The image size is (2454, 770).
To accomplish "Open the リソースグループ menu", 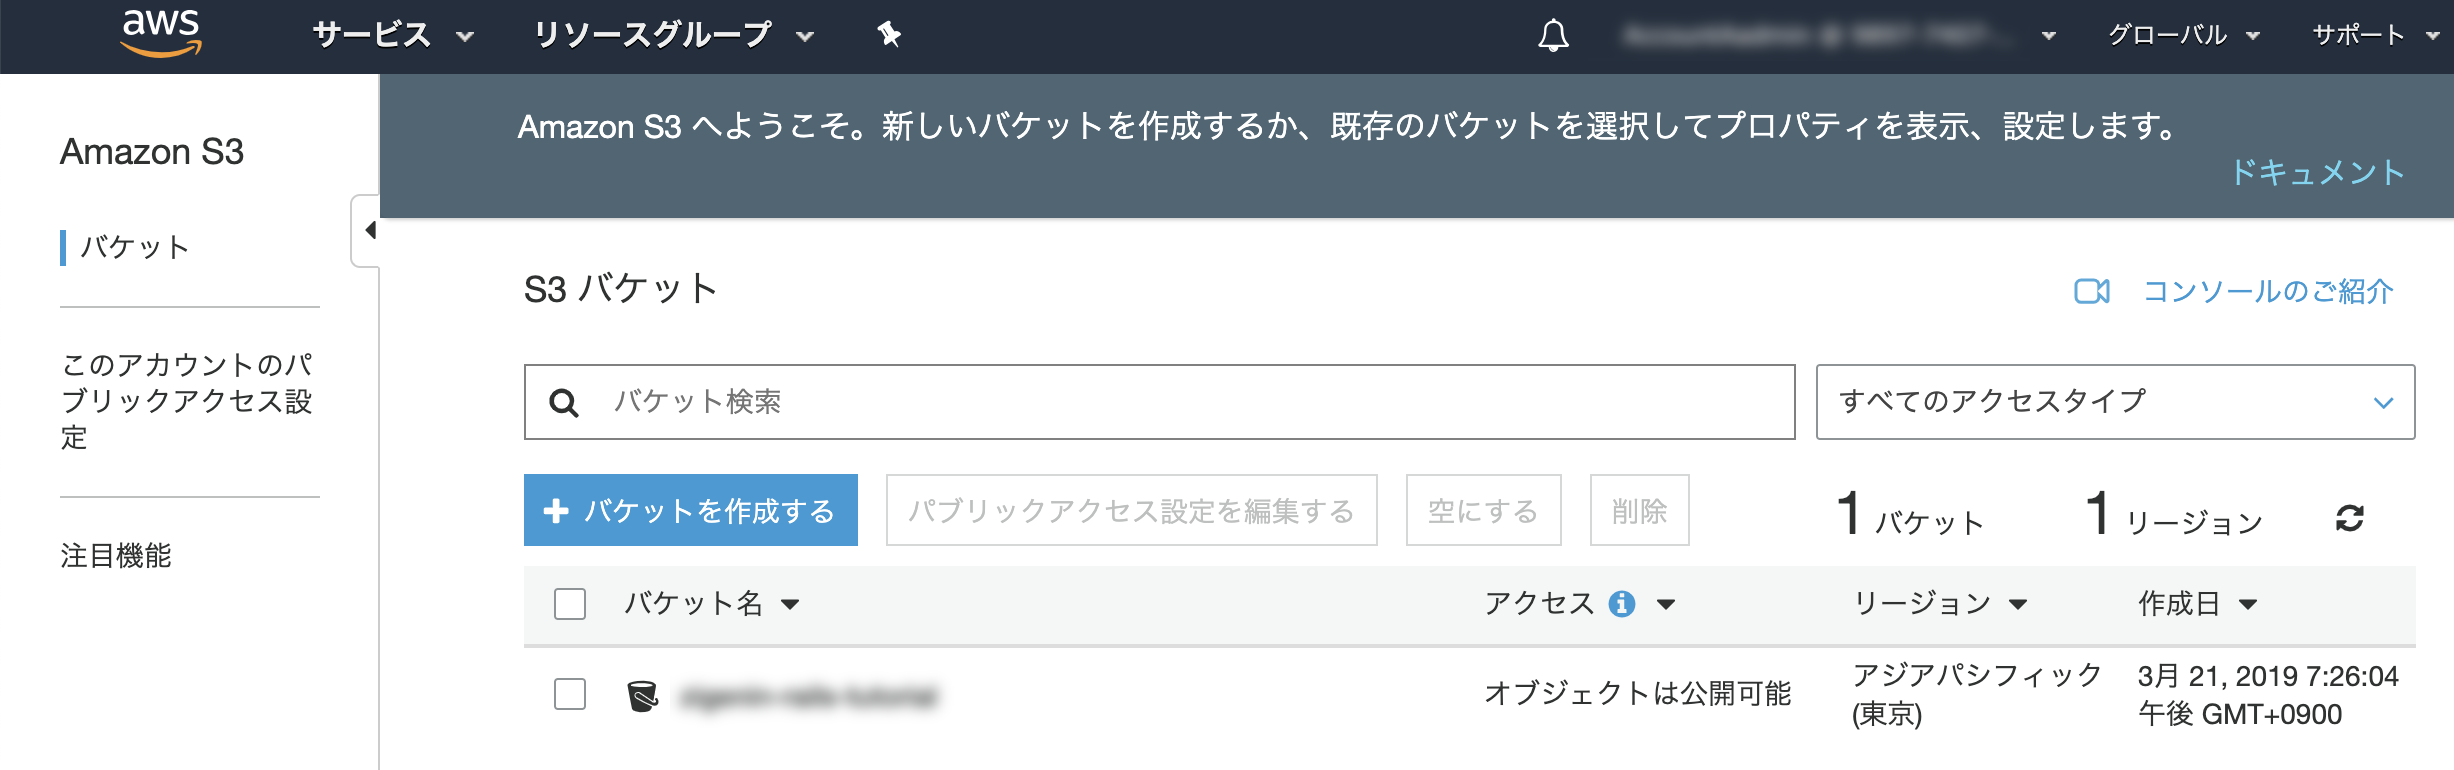I will [x=673, y=36].
